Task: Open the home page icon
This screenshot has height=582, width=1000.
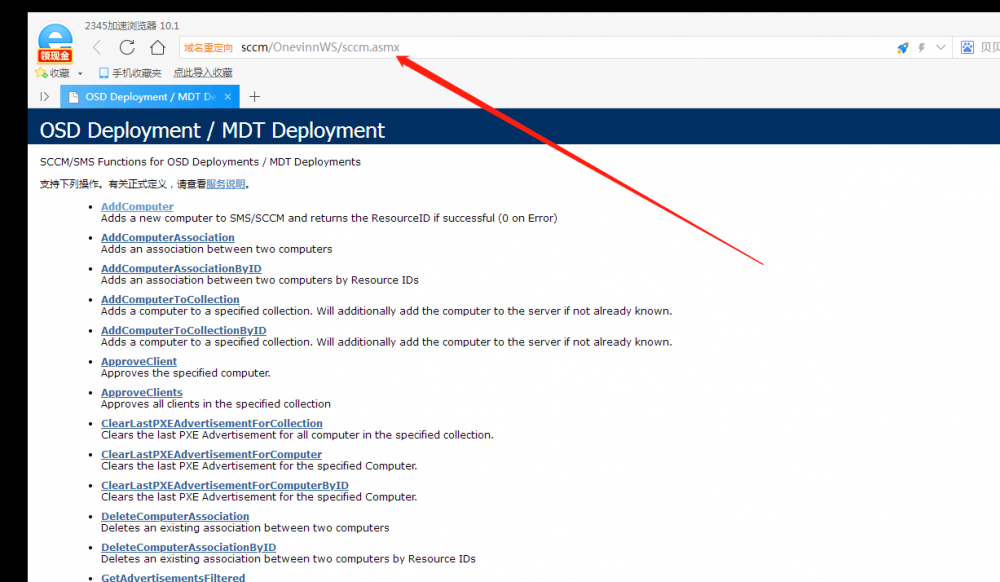Action: (158, 47)
